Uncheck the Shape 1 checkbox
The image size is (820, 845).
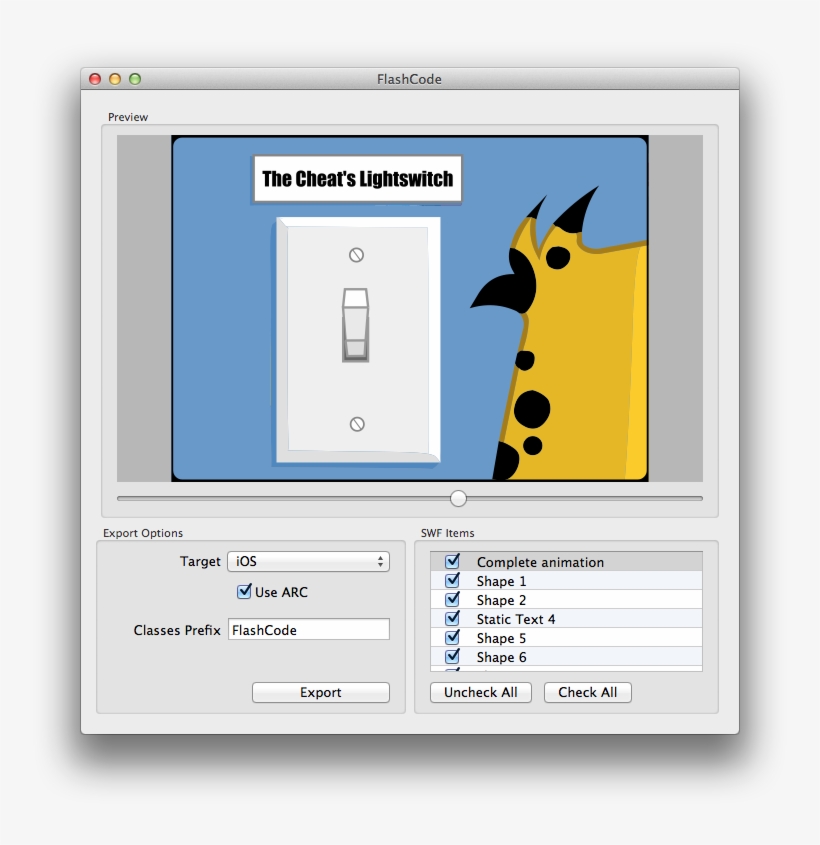453,580
